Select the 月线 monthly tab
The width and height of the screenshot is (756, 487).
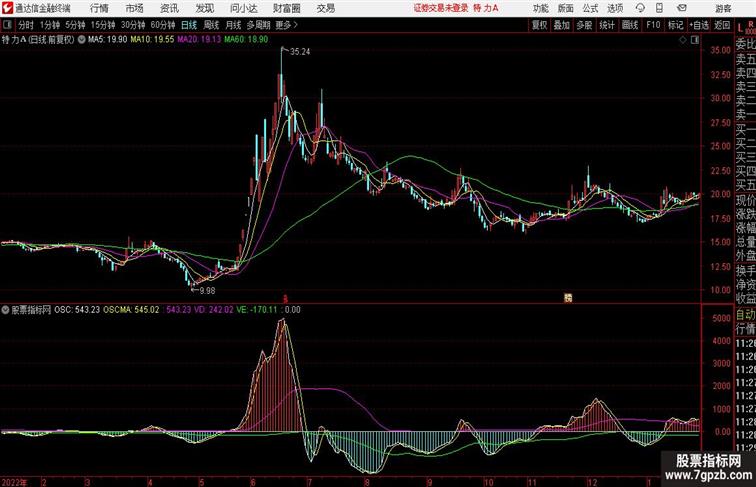click(233, 25)
